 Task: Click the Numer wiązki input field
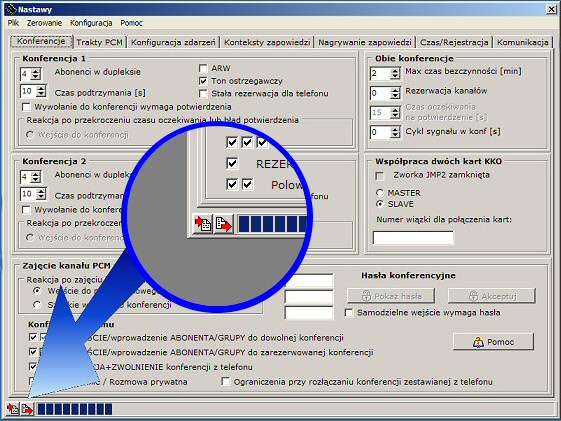(x=413, y=238)
